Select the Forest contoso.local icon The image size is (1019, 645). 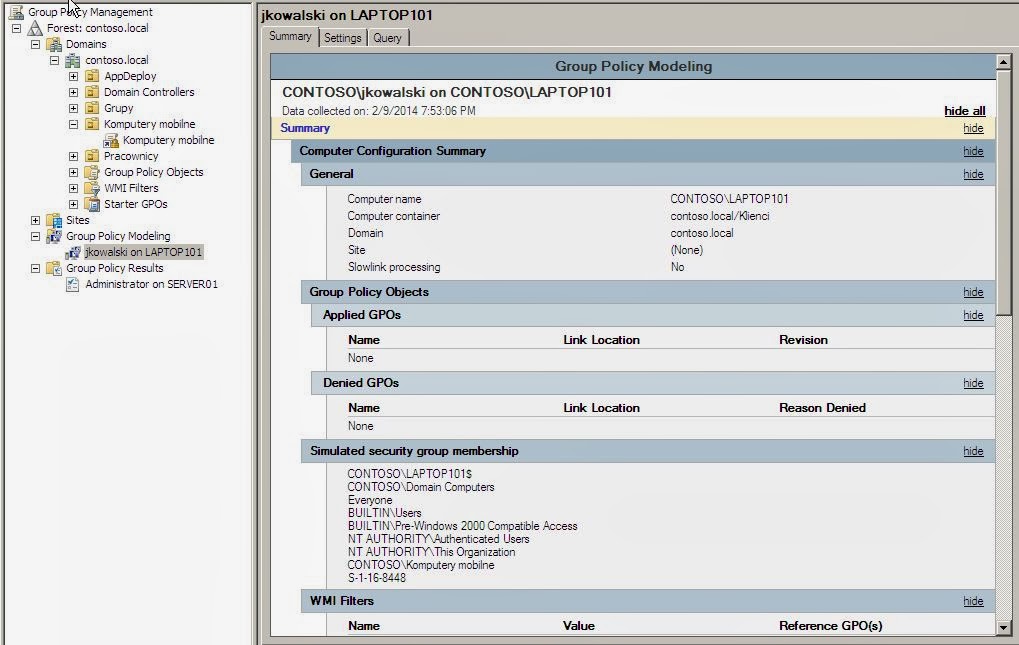click(x=36, y=27)
